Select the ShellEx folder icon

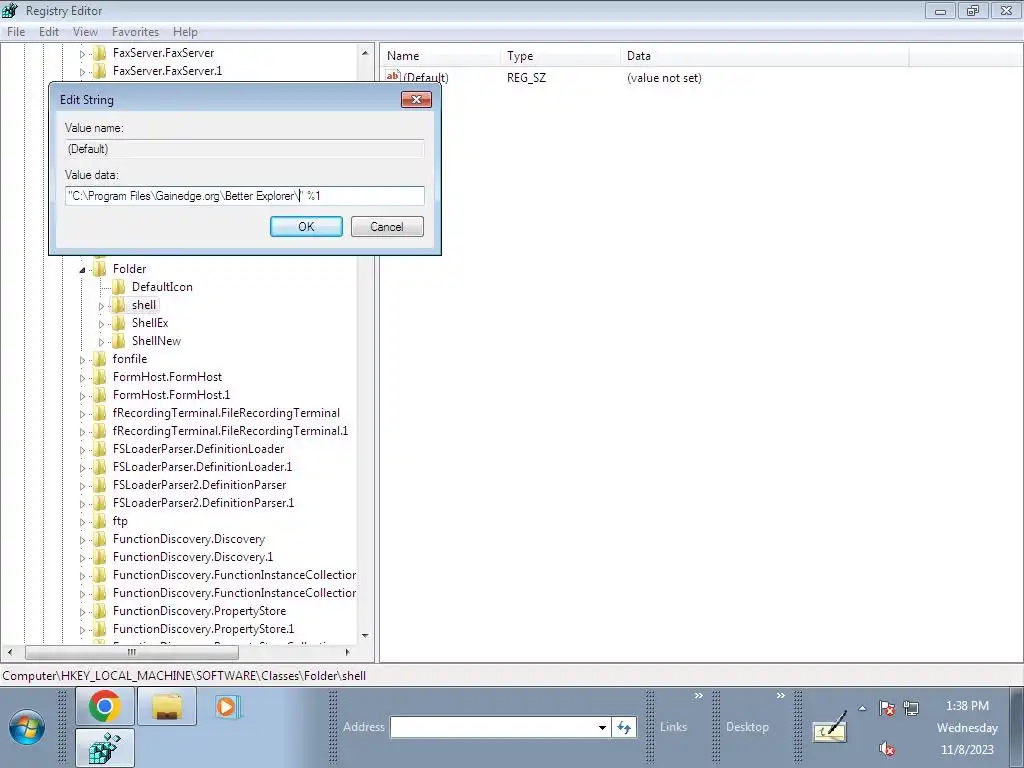[118, 323]
